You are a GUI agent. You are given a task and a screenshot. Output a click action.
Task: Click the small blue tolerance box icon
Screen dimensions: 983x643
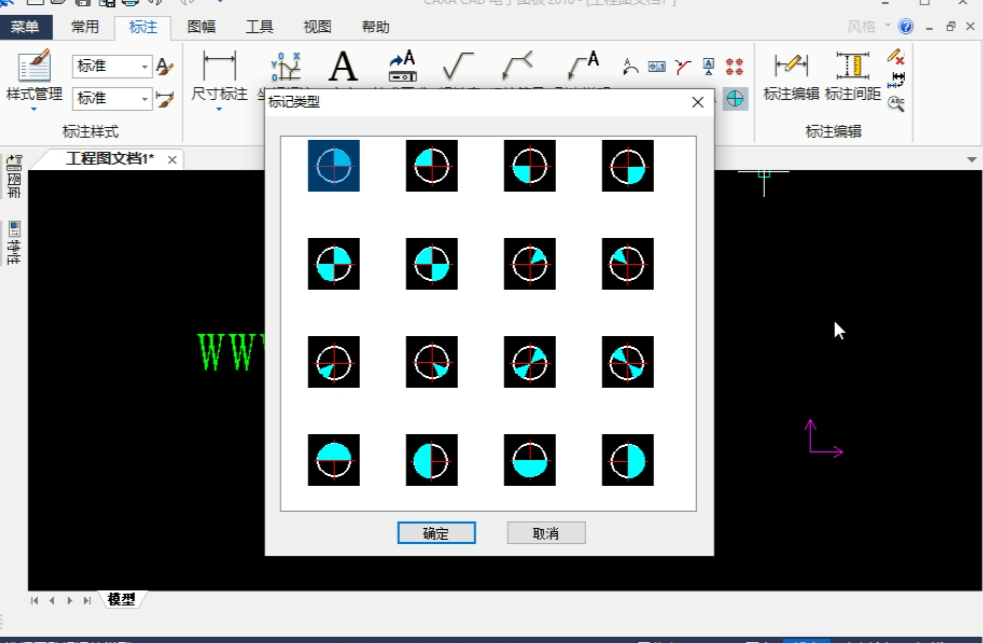(x=656, y=66)
